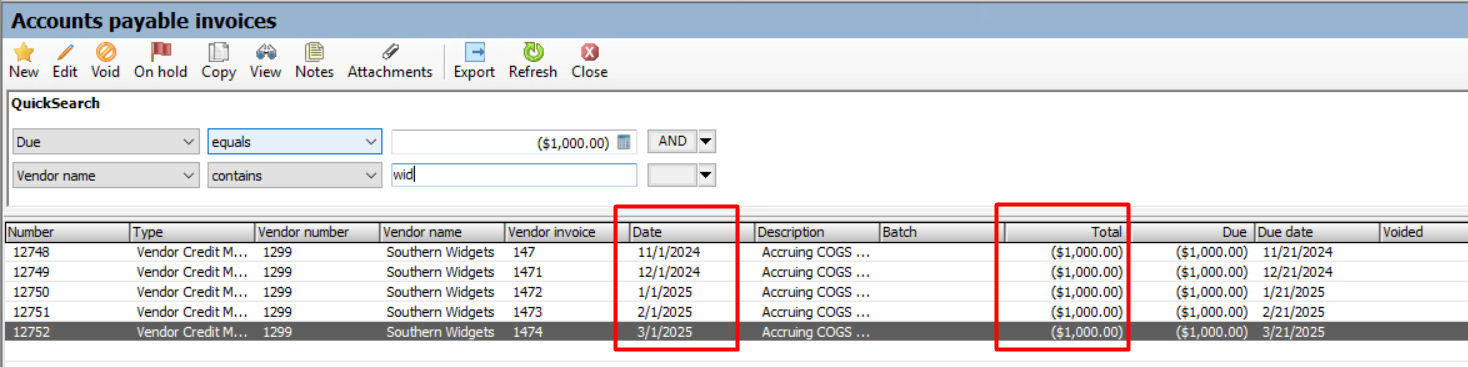Click the New star icon
The image size is (1468, 367).
23,52
